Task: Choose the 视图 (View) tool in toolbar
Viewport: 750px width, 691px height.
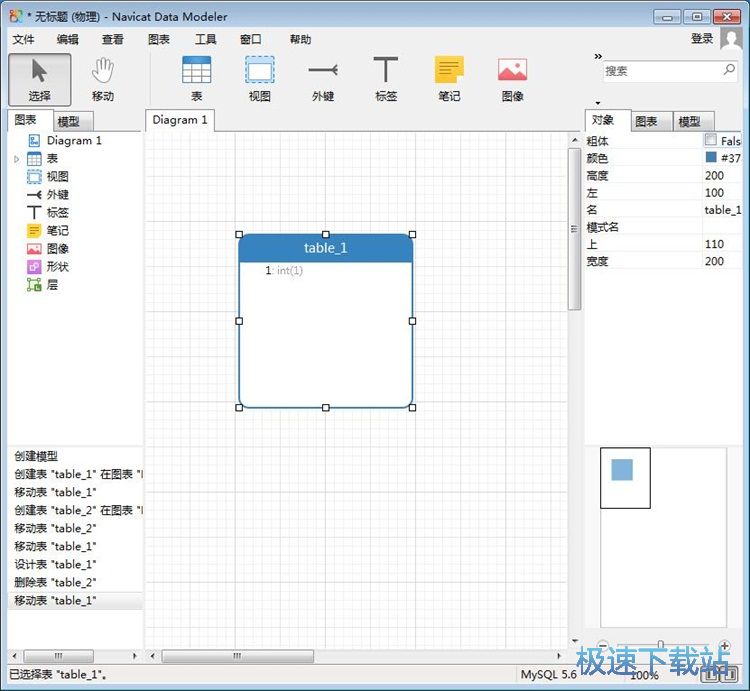Action: pyautogui.click(x=260, y=79)
